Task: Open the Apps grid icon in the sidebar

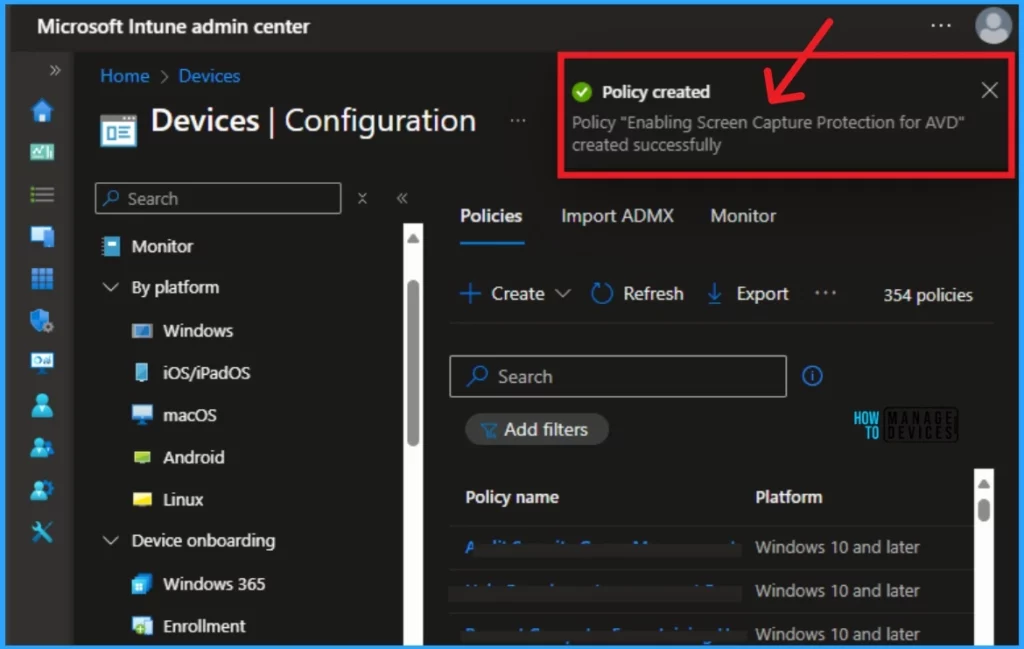Action: click(42, 279)
